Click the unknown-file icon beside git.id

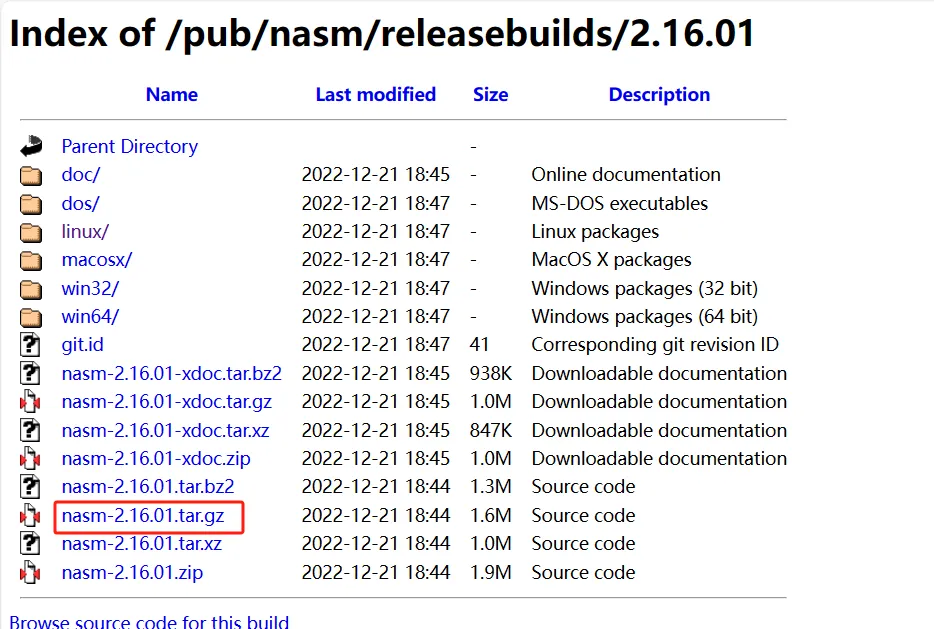coord(31,345)
